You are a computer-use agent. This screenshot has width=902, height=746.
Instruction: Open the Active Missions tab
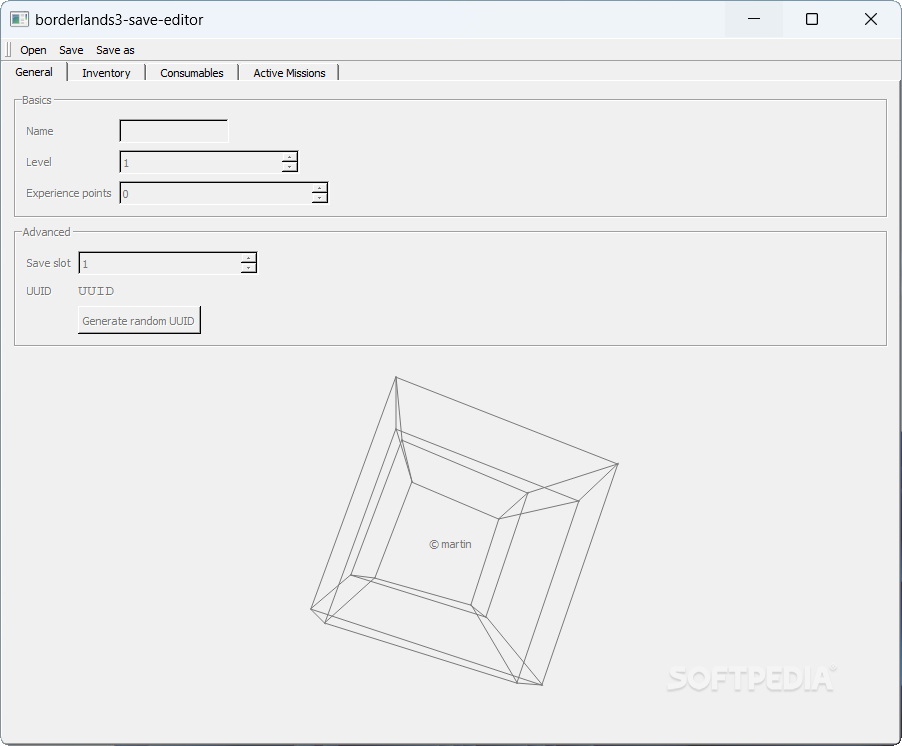point(289,73)
